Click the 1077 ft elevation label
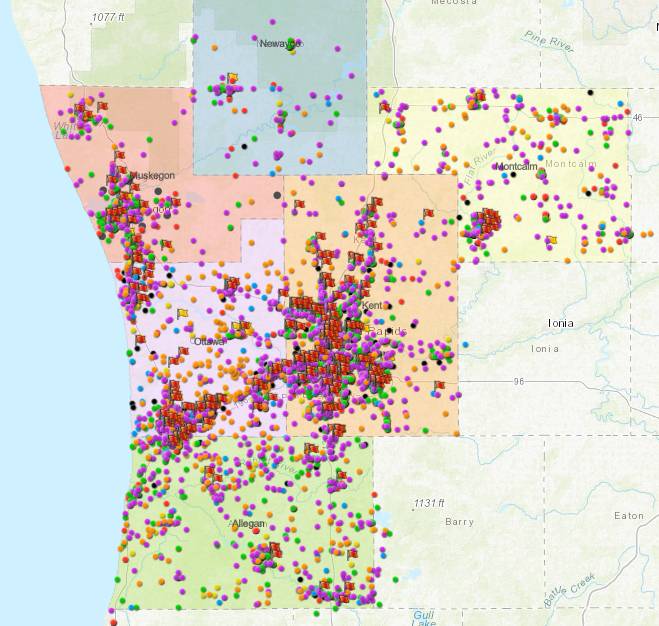Screen dimensions: 659x626 pos(108,18)
